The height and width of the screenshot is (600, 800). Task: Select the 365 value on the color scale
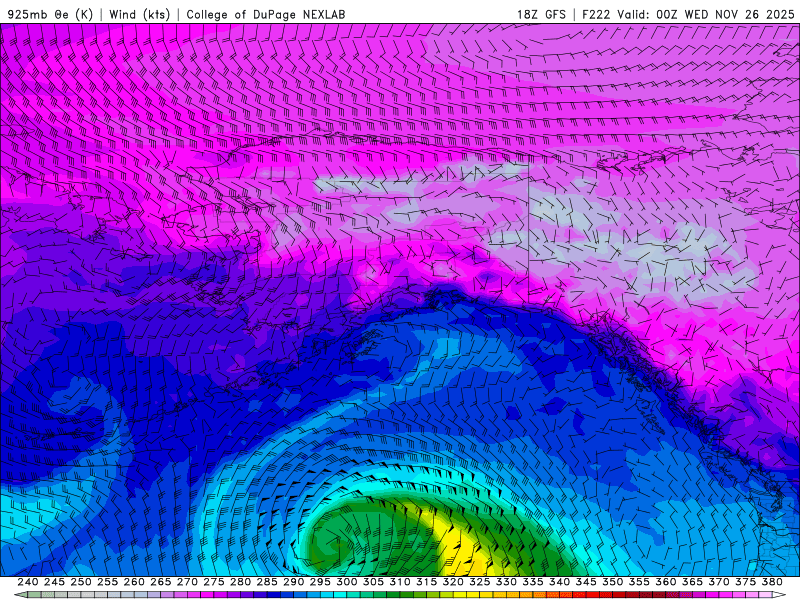pos(692,582)
